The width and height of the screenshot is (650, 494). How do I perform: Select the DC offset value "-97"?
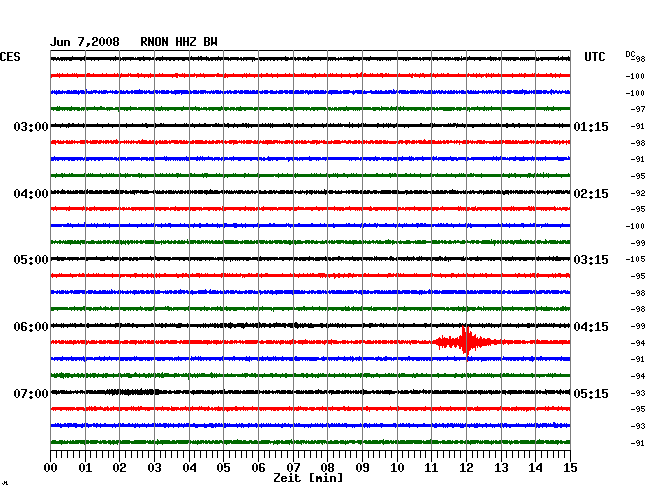(638, 109)
